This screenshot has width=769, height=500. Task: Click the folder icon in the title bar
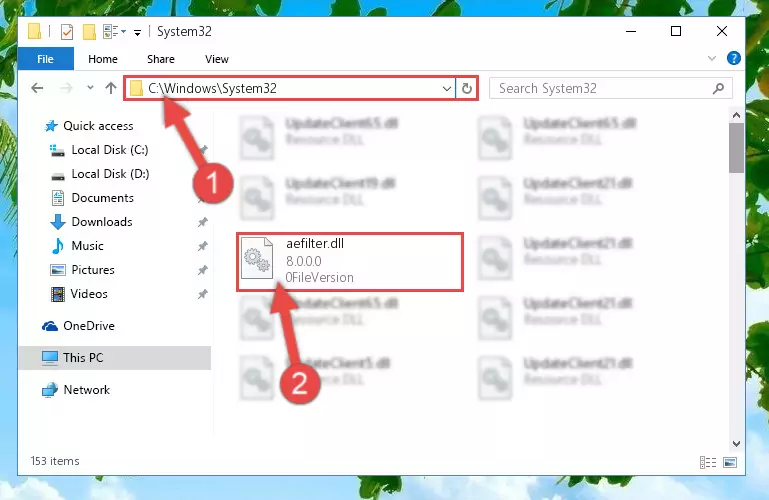(x=34, y=31)
